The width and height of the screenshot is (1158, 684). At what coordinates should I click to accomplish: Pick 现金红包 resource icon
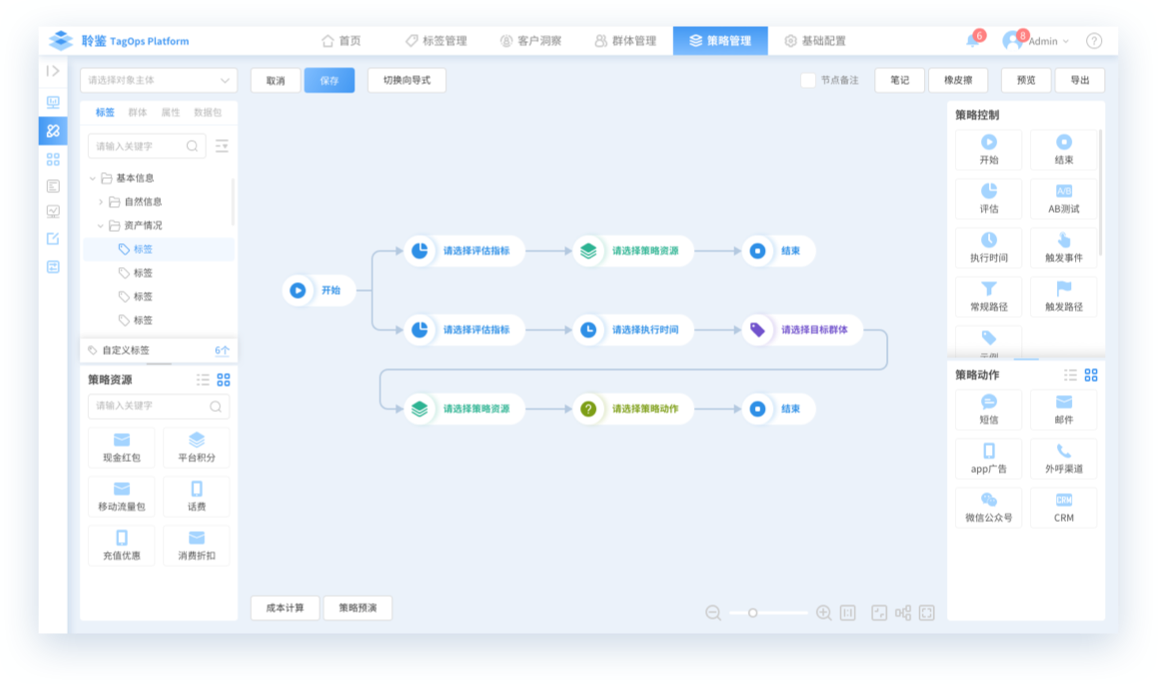[122, 448]
